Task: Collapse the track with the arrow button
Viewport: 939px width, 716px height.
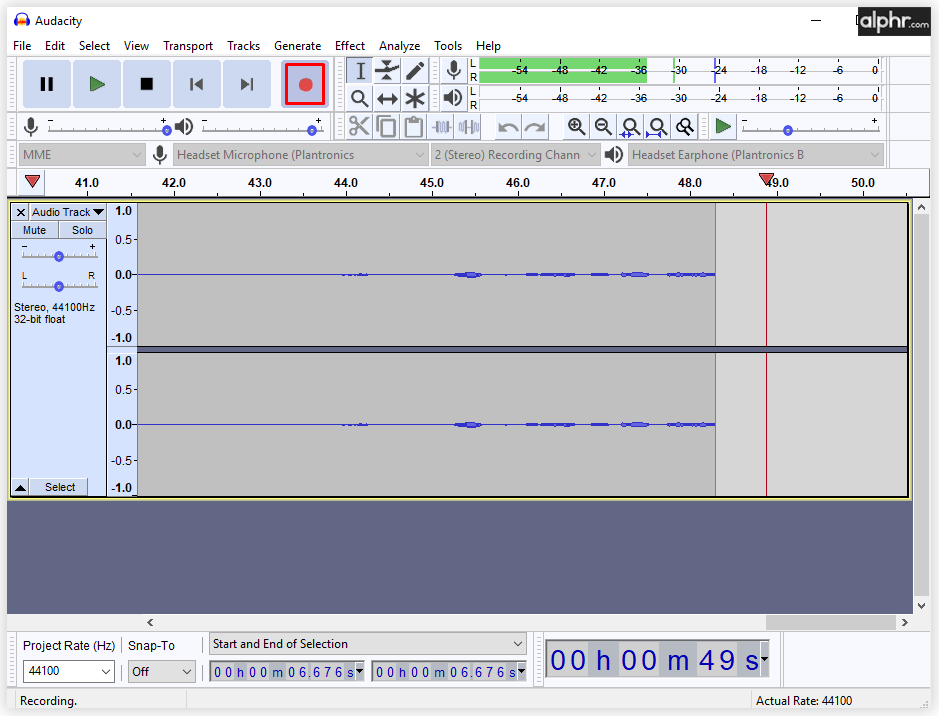Action: click(x=20, y=487)
